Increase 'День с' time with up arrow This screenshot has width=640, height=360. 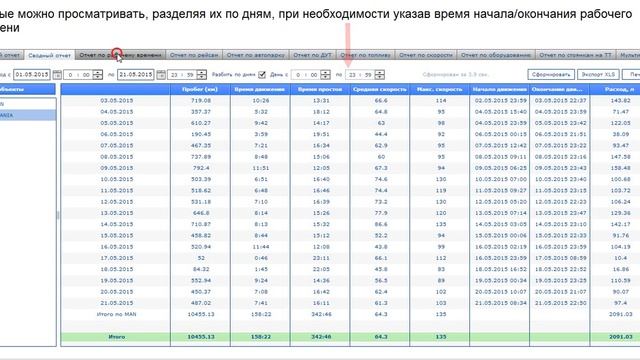tap(325, 73)
